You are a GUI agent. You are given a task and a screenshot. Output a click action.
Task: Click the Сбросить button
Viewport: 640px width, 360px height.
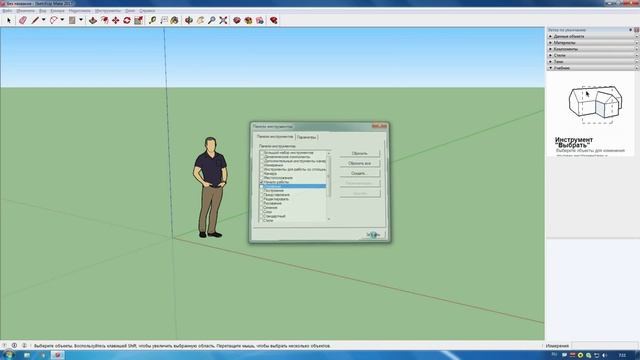coord(360,153)
